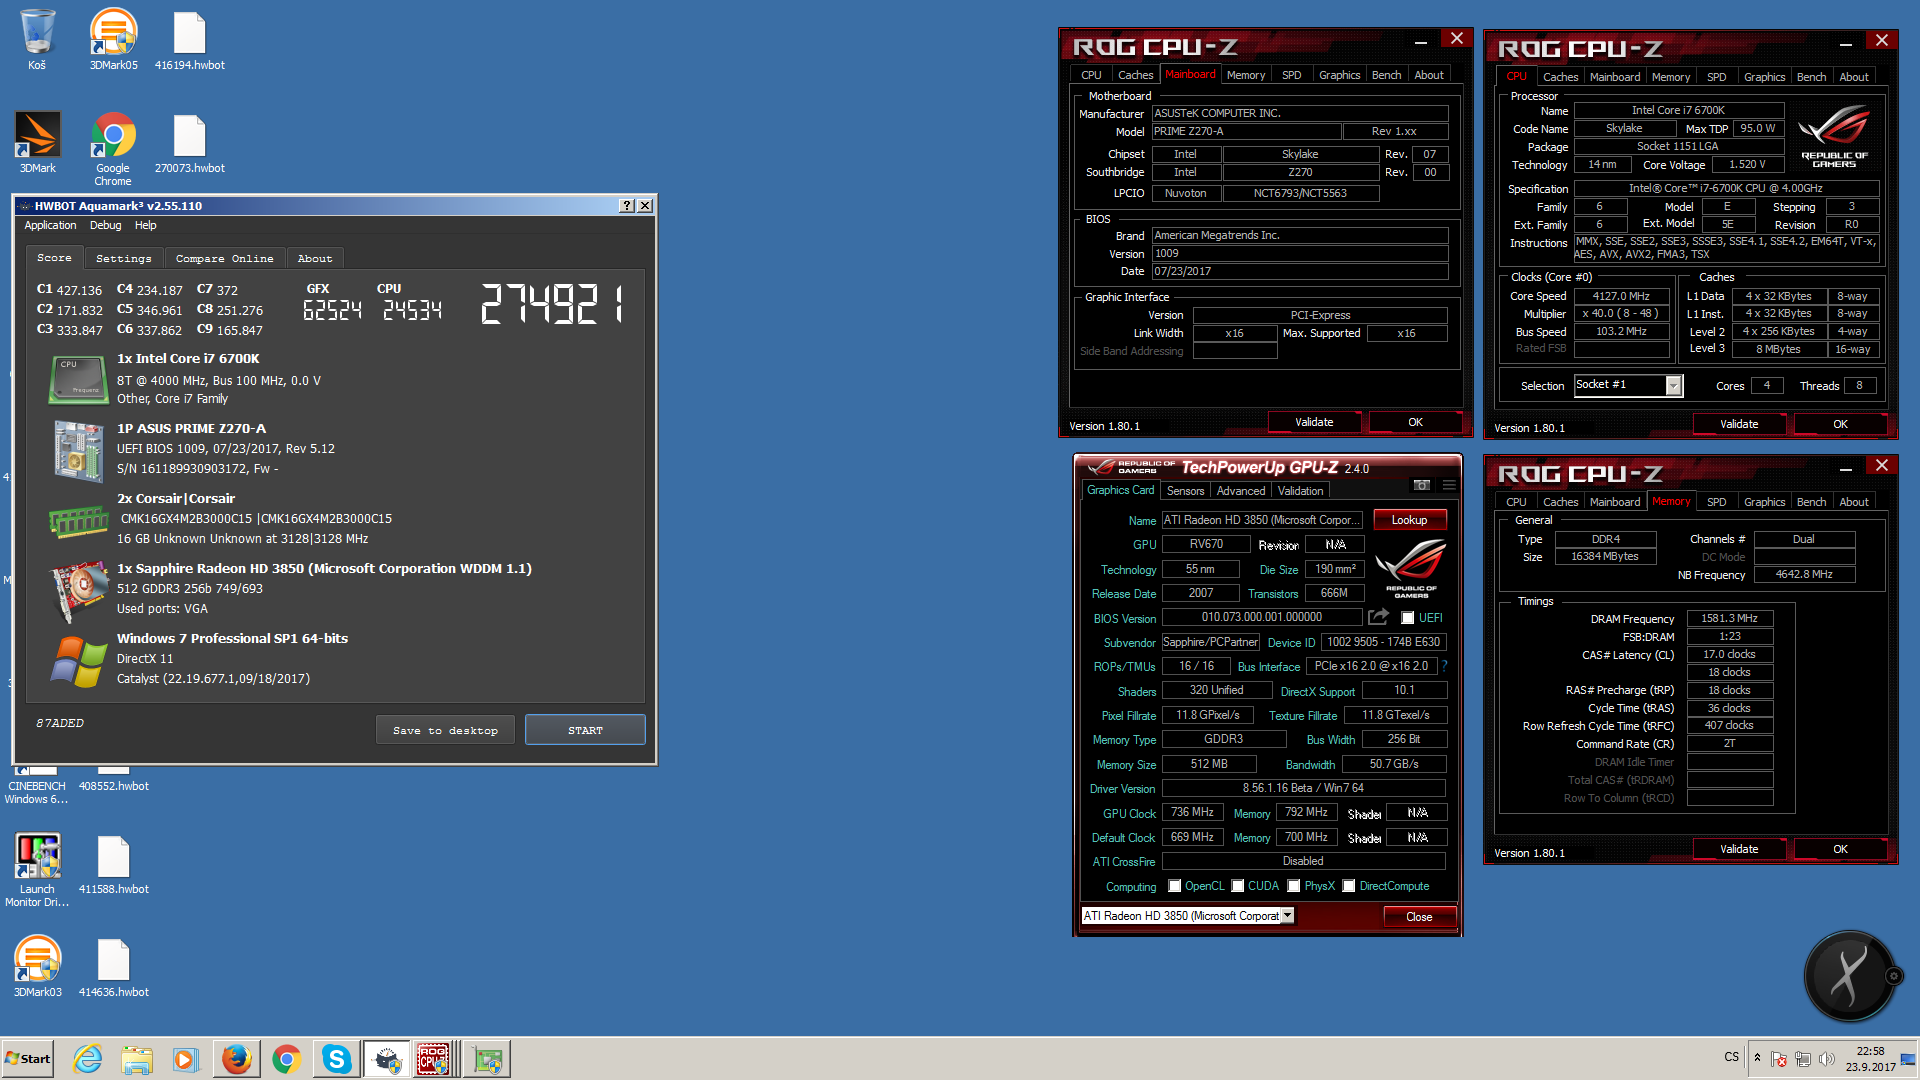1920x1080 pixels.
Task: Click the Windows Start button
Action: pyautogui.click(x=28, y=1059)
